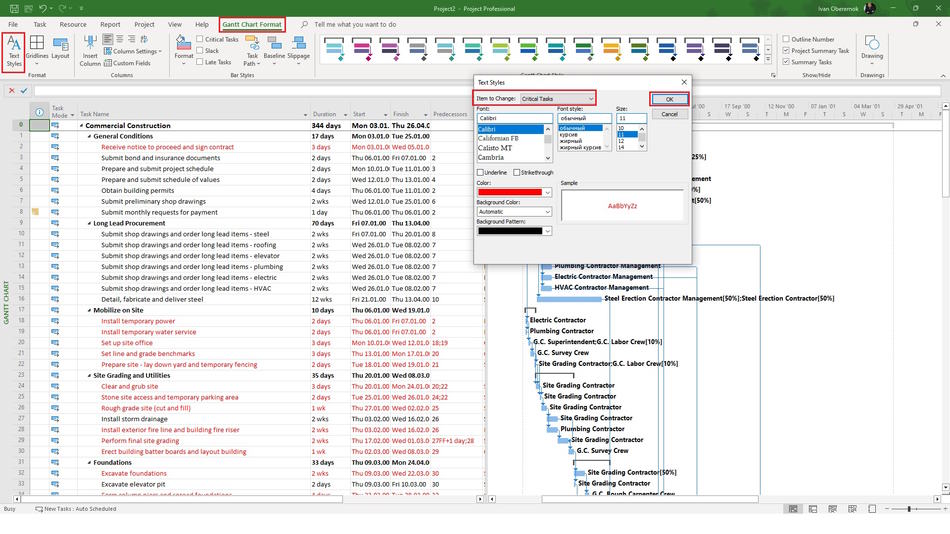Click Cancel in Text Styles dialog

coord(669,114)
